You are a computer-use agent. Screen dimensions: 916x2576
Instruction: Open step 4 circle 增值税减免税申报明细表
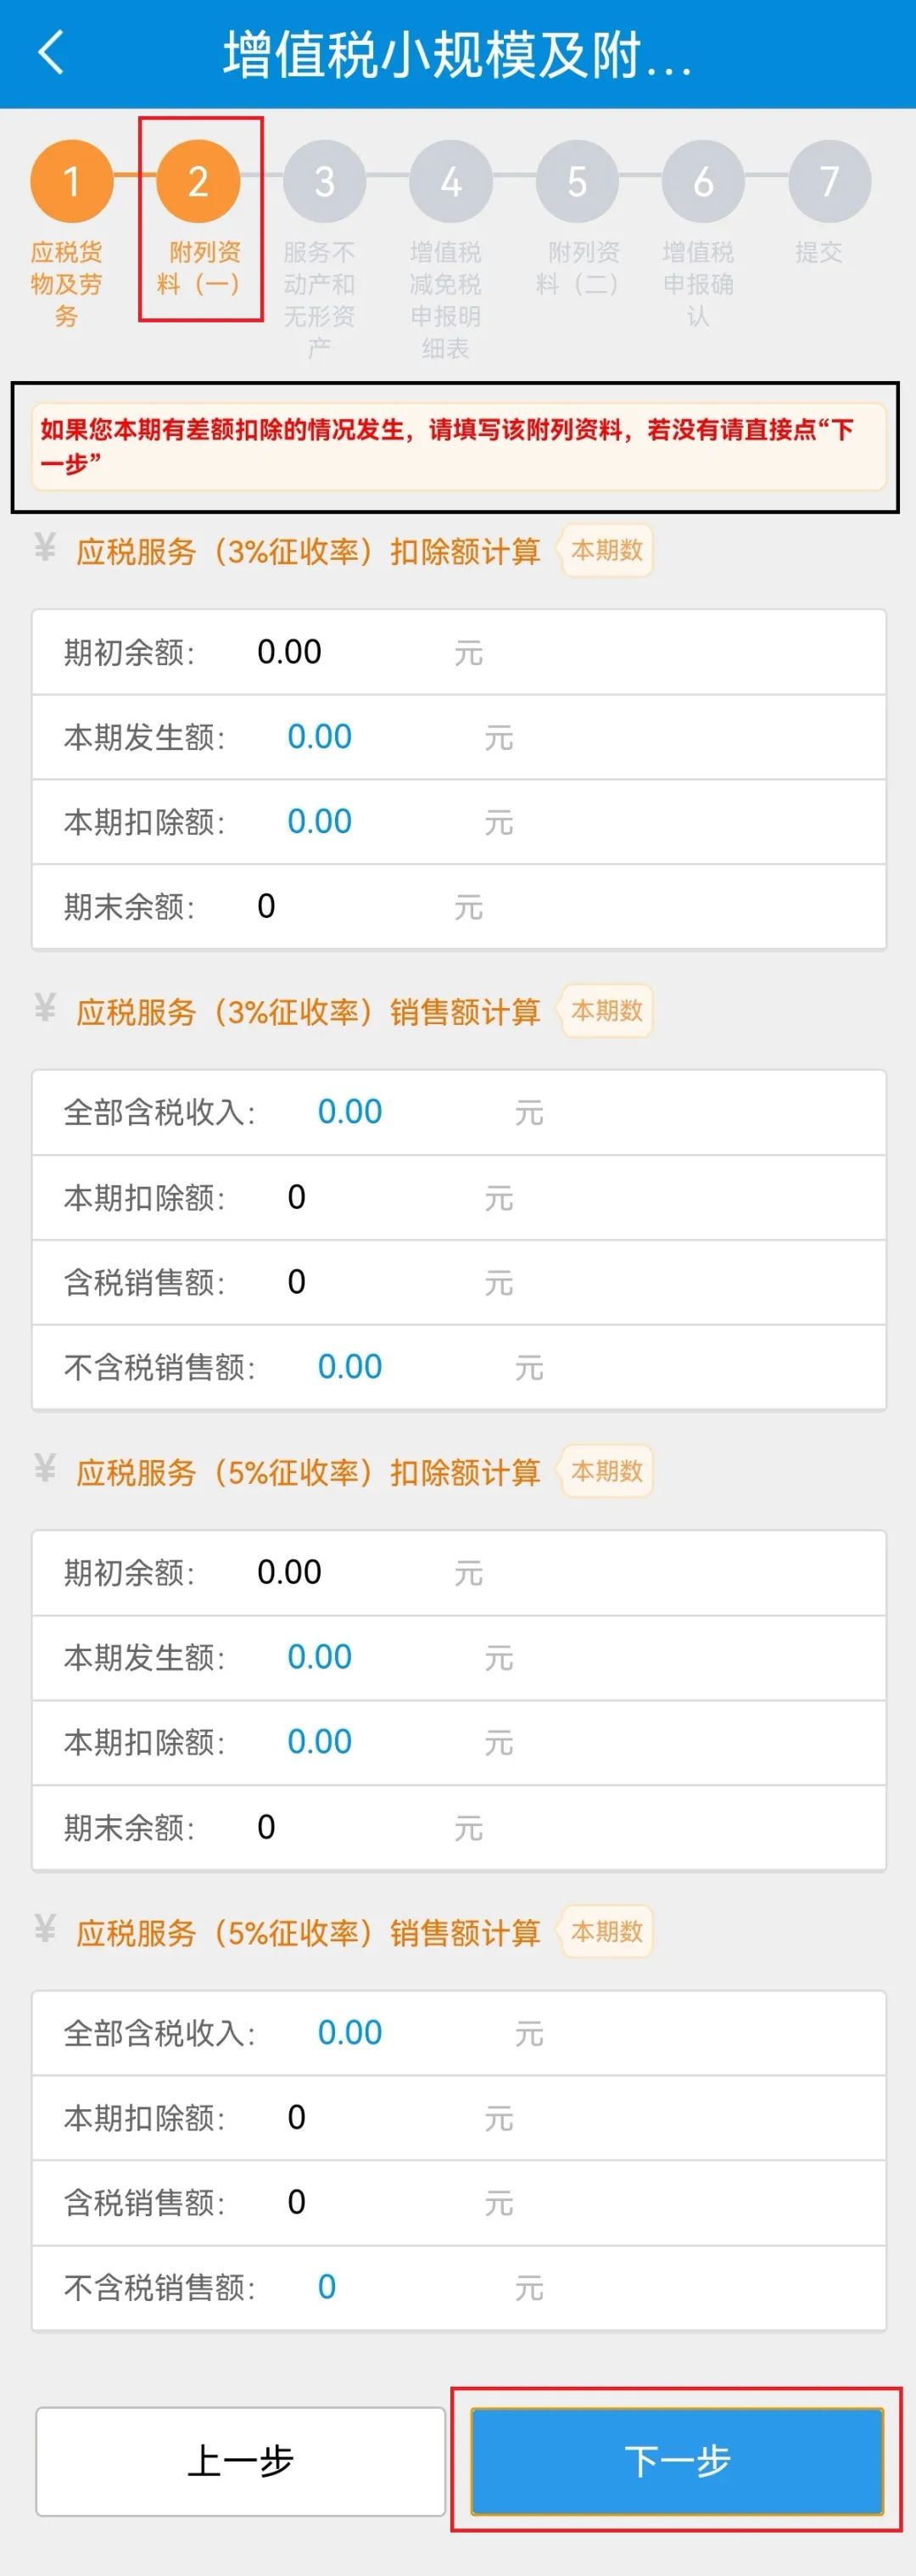click(x=451, y=181)
